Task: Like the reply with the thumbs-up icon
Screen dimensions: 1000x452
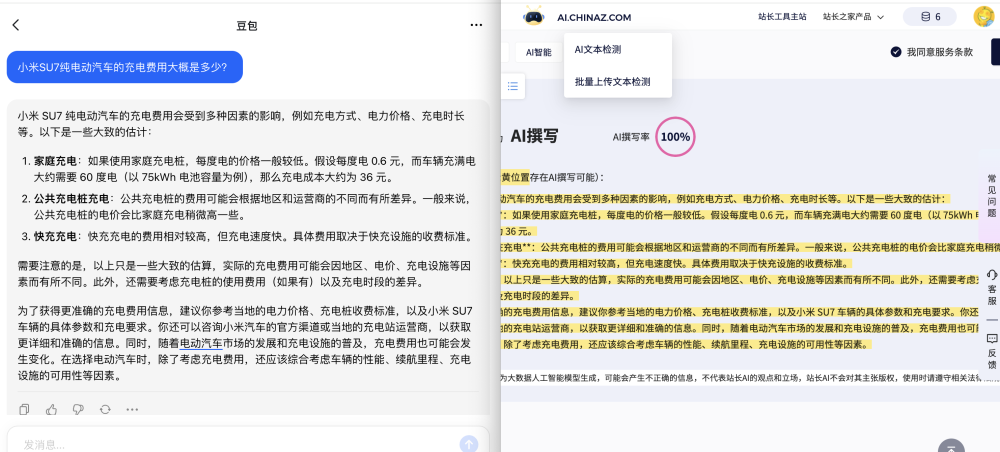Action: pos(51,409)
